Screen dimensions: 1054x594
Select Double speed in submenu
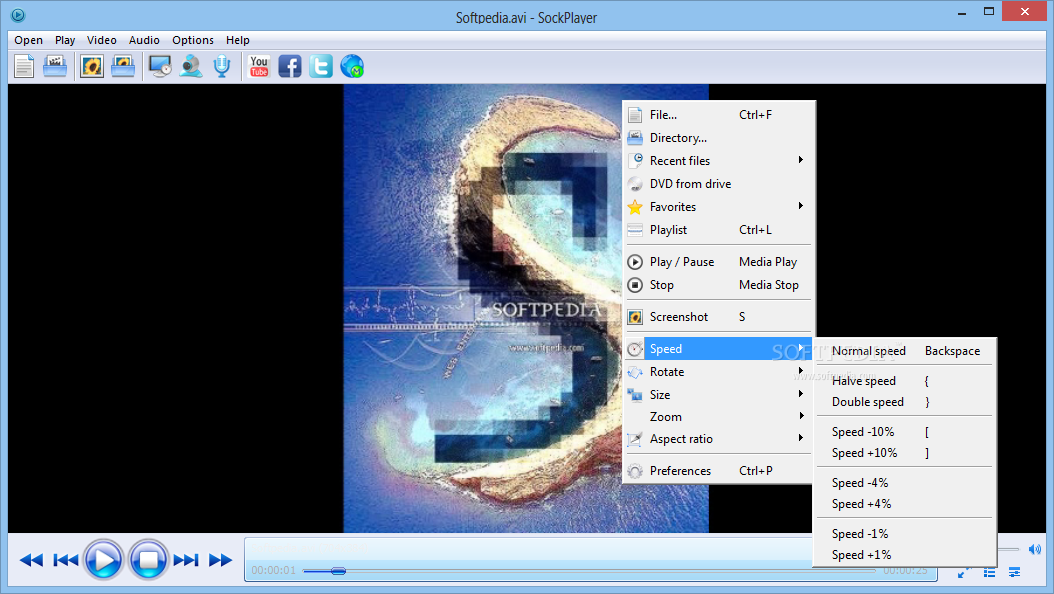tap(905, 402)
